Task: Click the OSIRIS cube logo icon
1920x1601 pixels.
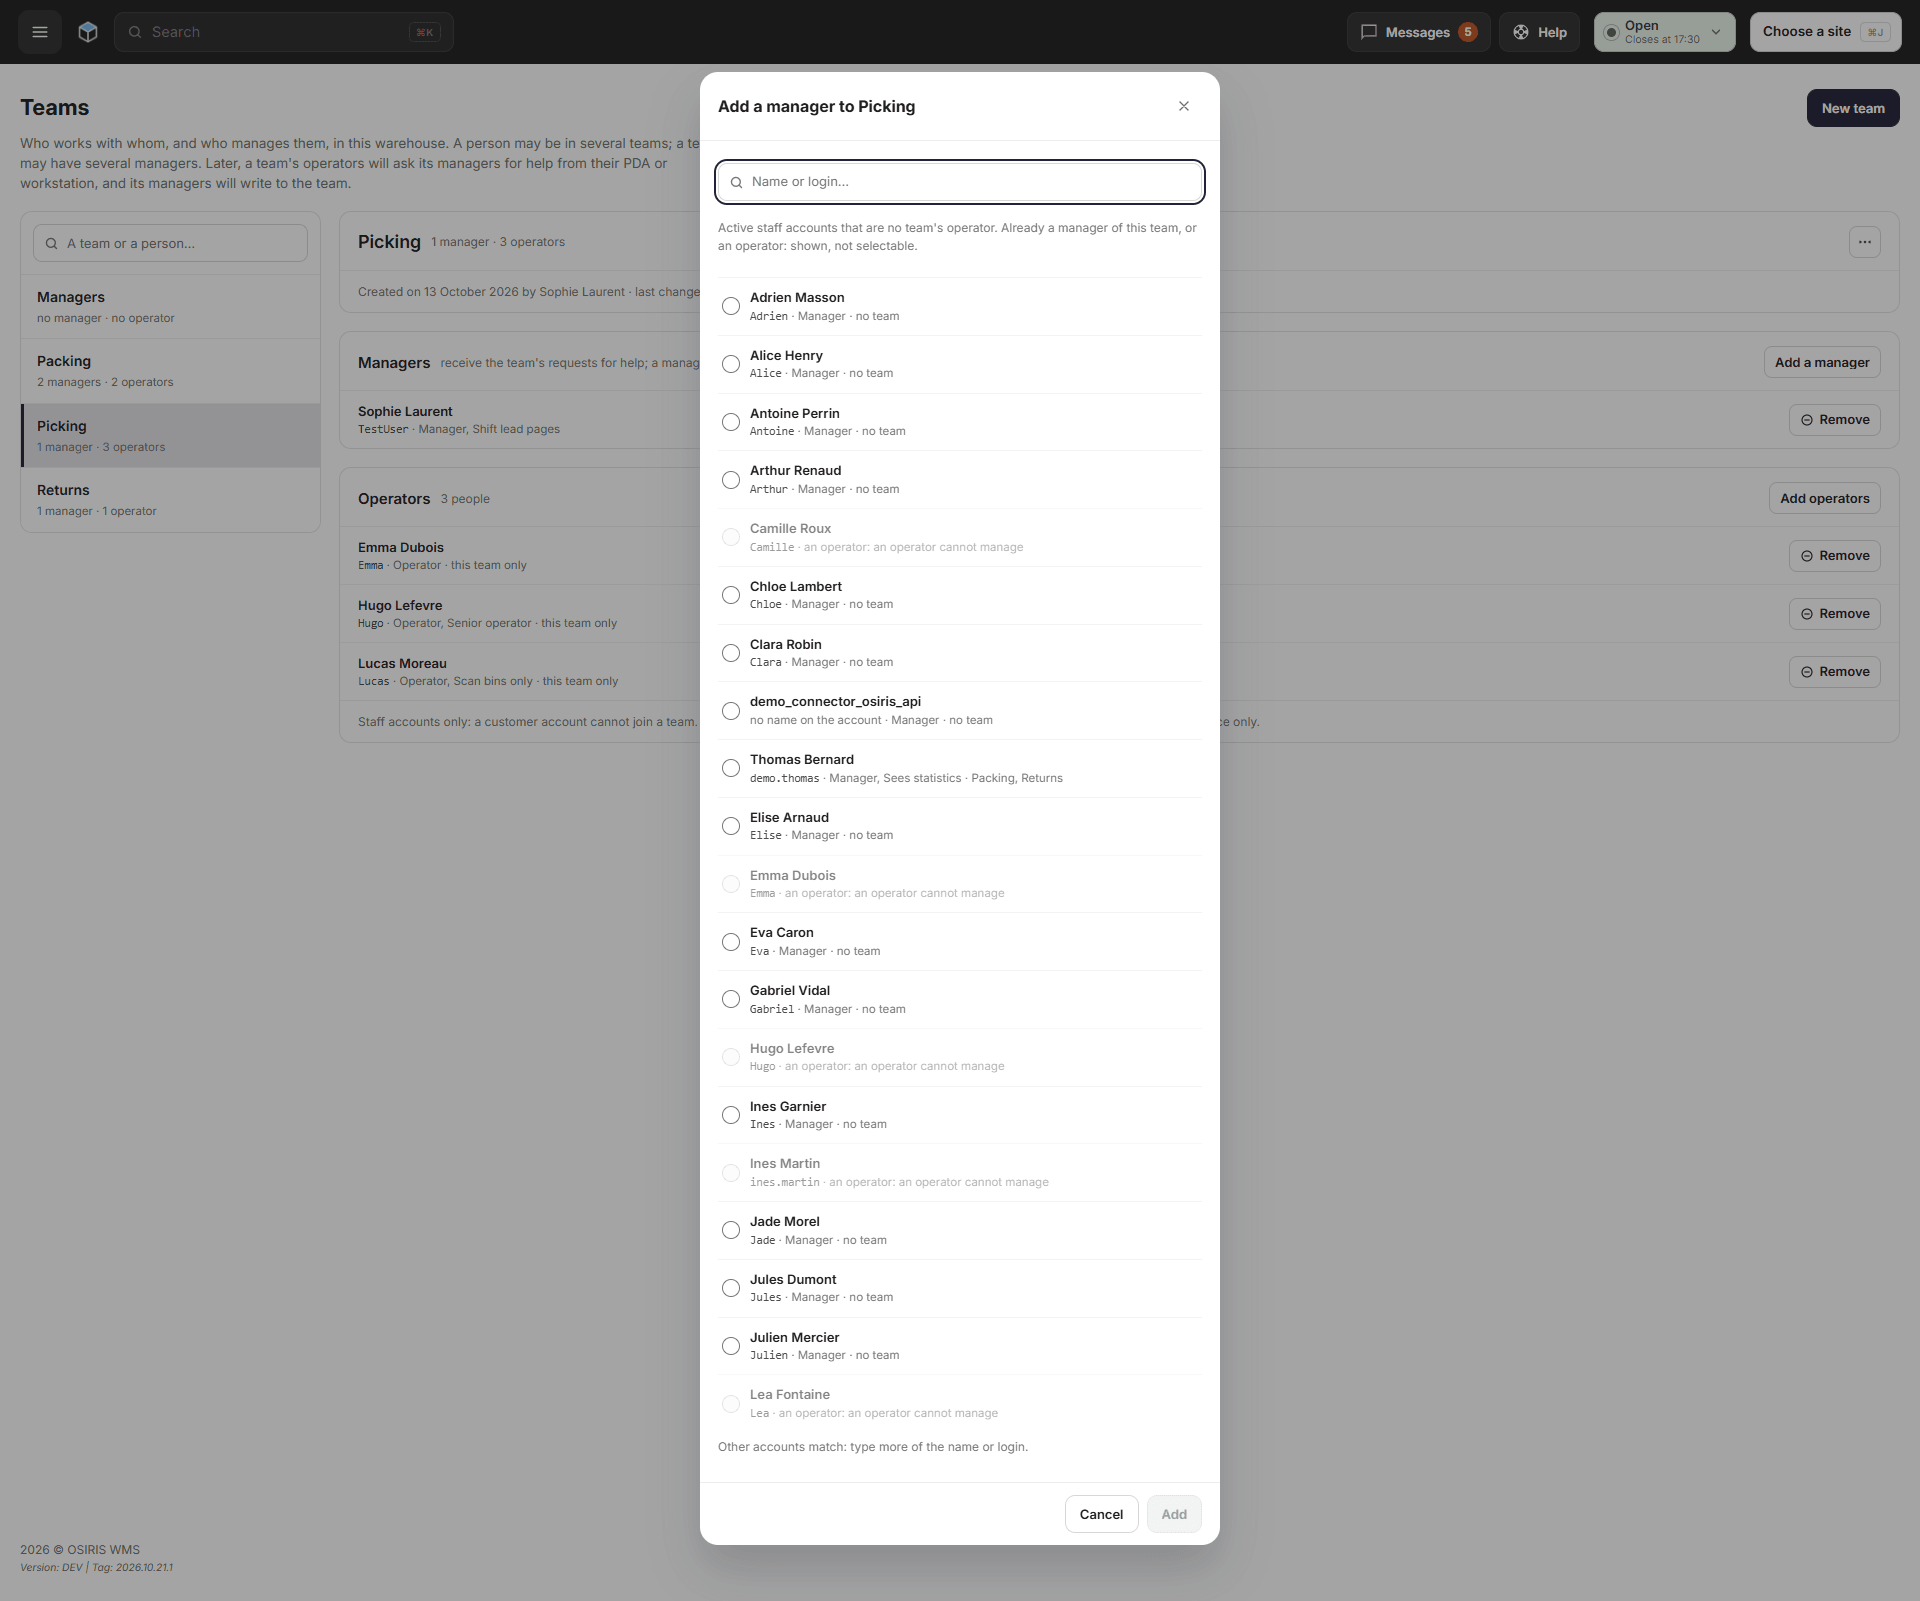Action: point(88,32)
